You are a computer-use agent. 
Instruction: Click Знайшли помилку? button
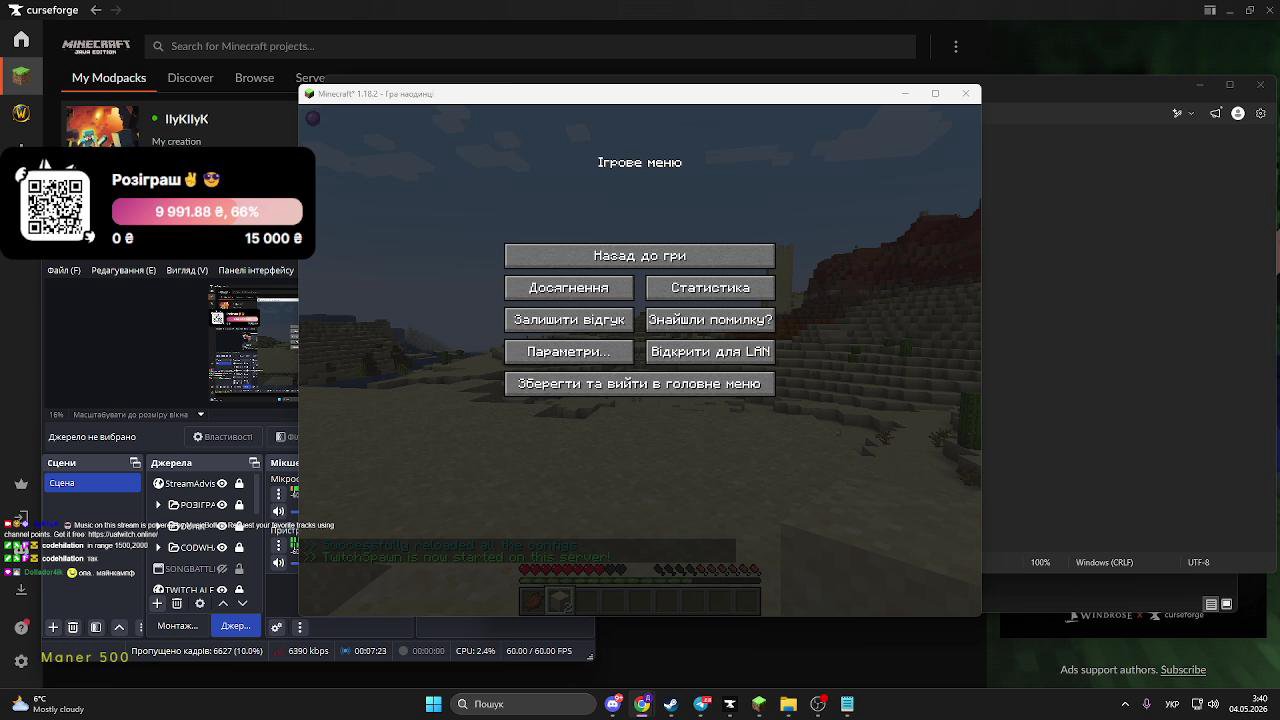pos(710,320)
